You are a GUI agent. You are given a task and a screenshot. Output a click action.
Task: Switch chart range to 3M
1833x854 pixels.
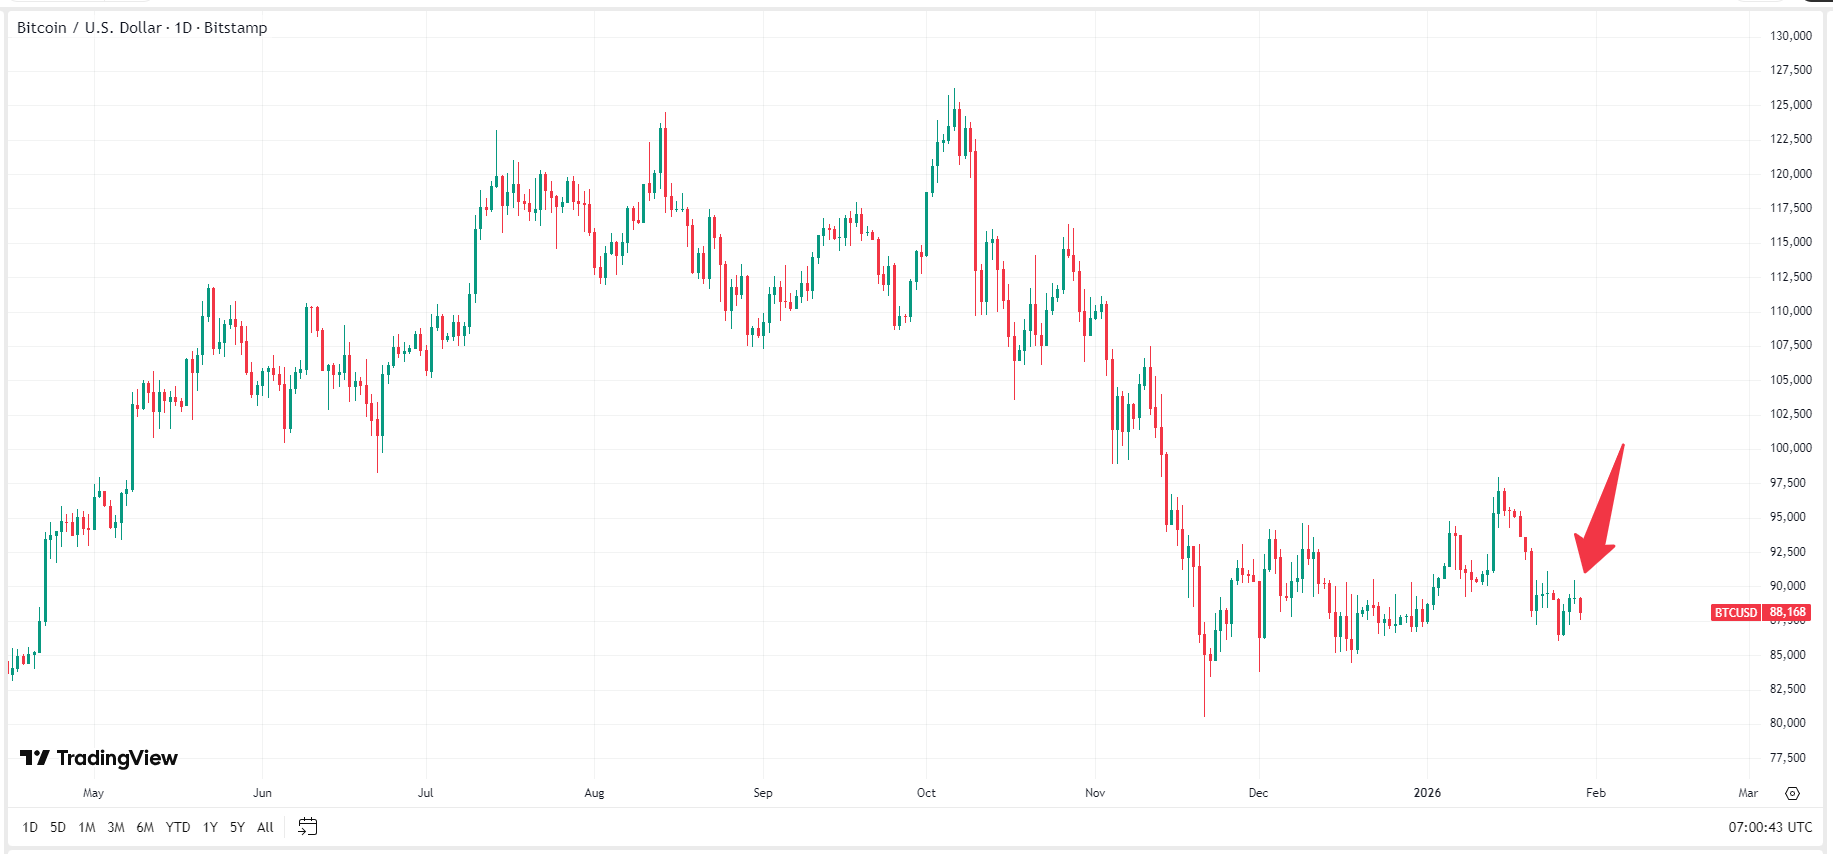coord(115,827)
